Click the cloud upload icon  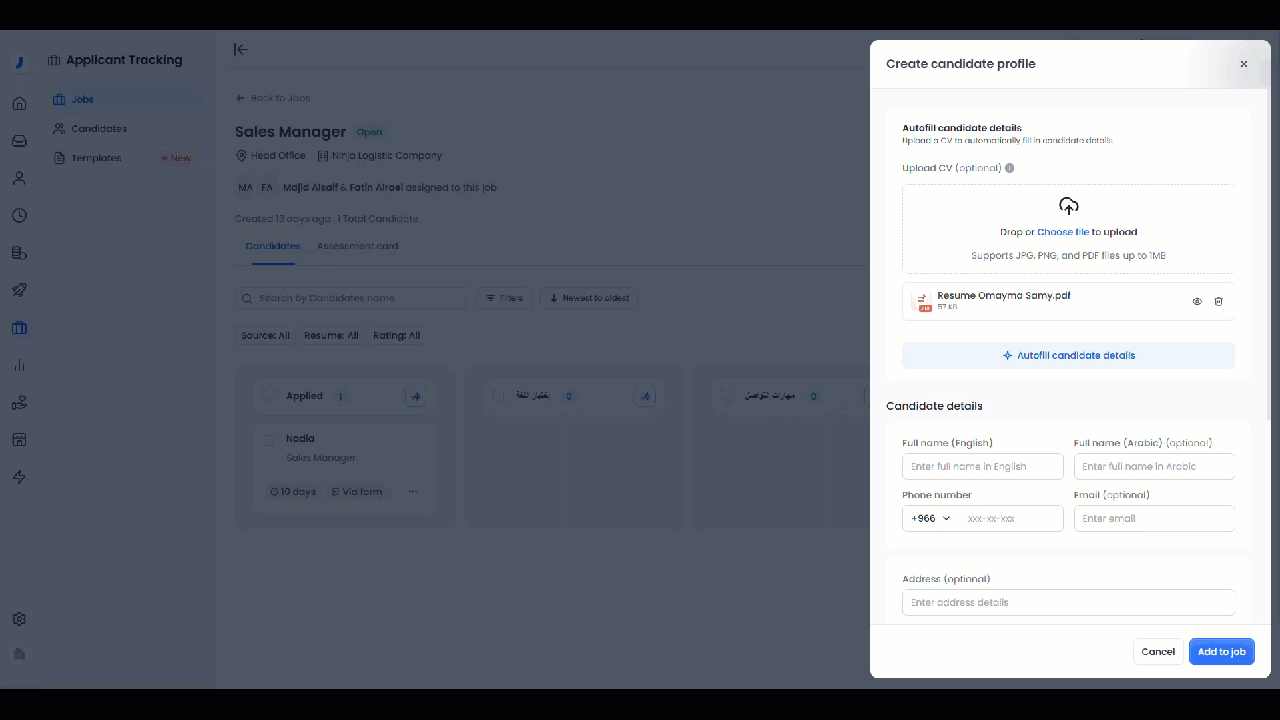[x=1068, y=207]
